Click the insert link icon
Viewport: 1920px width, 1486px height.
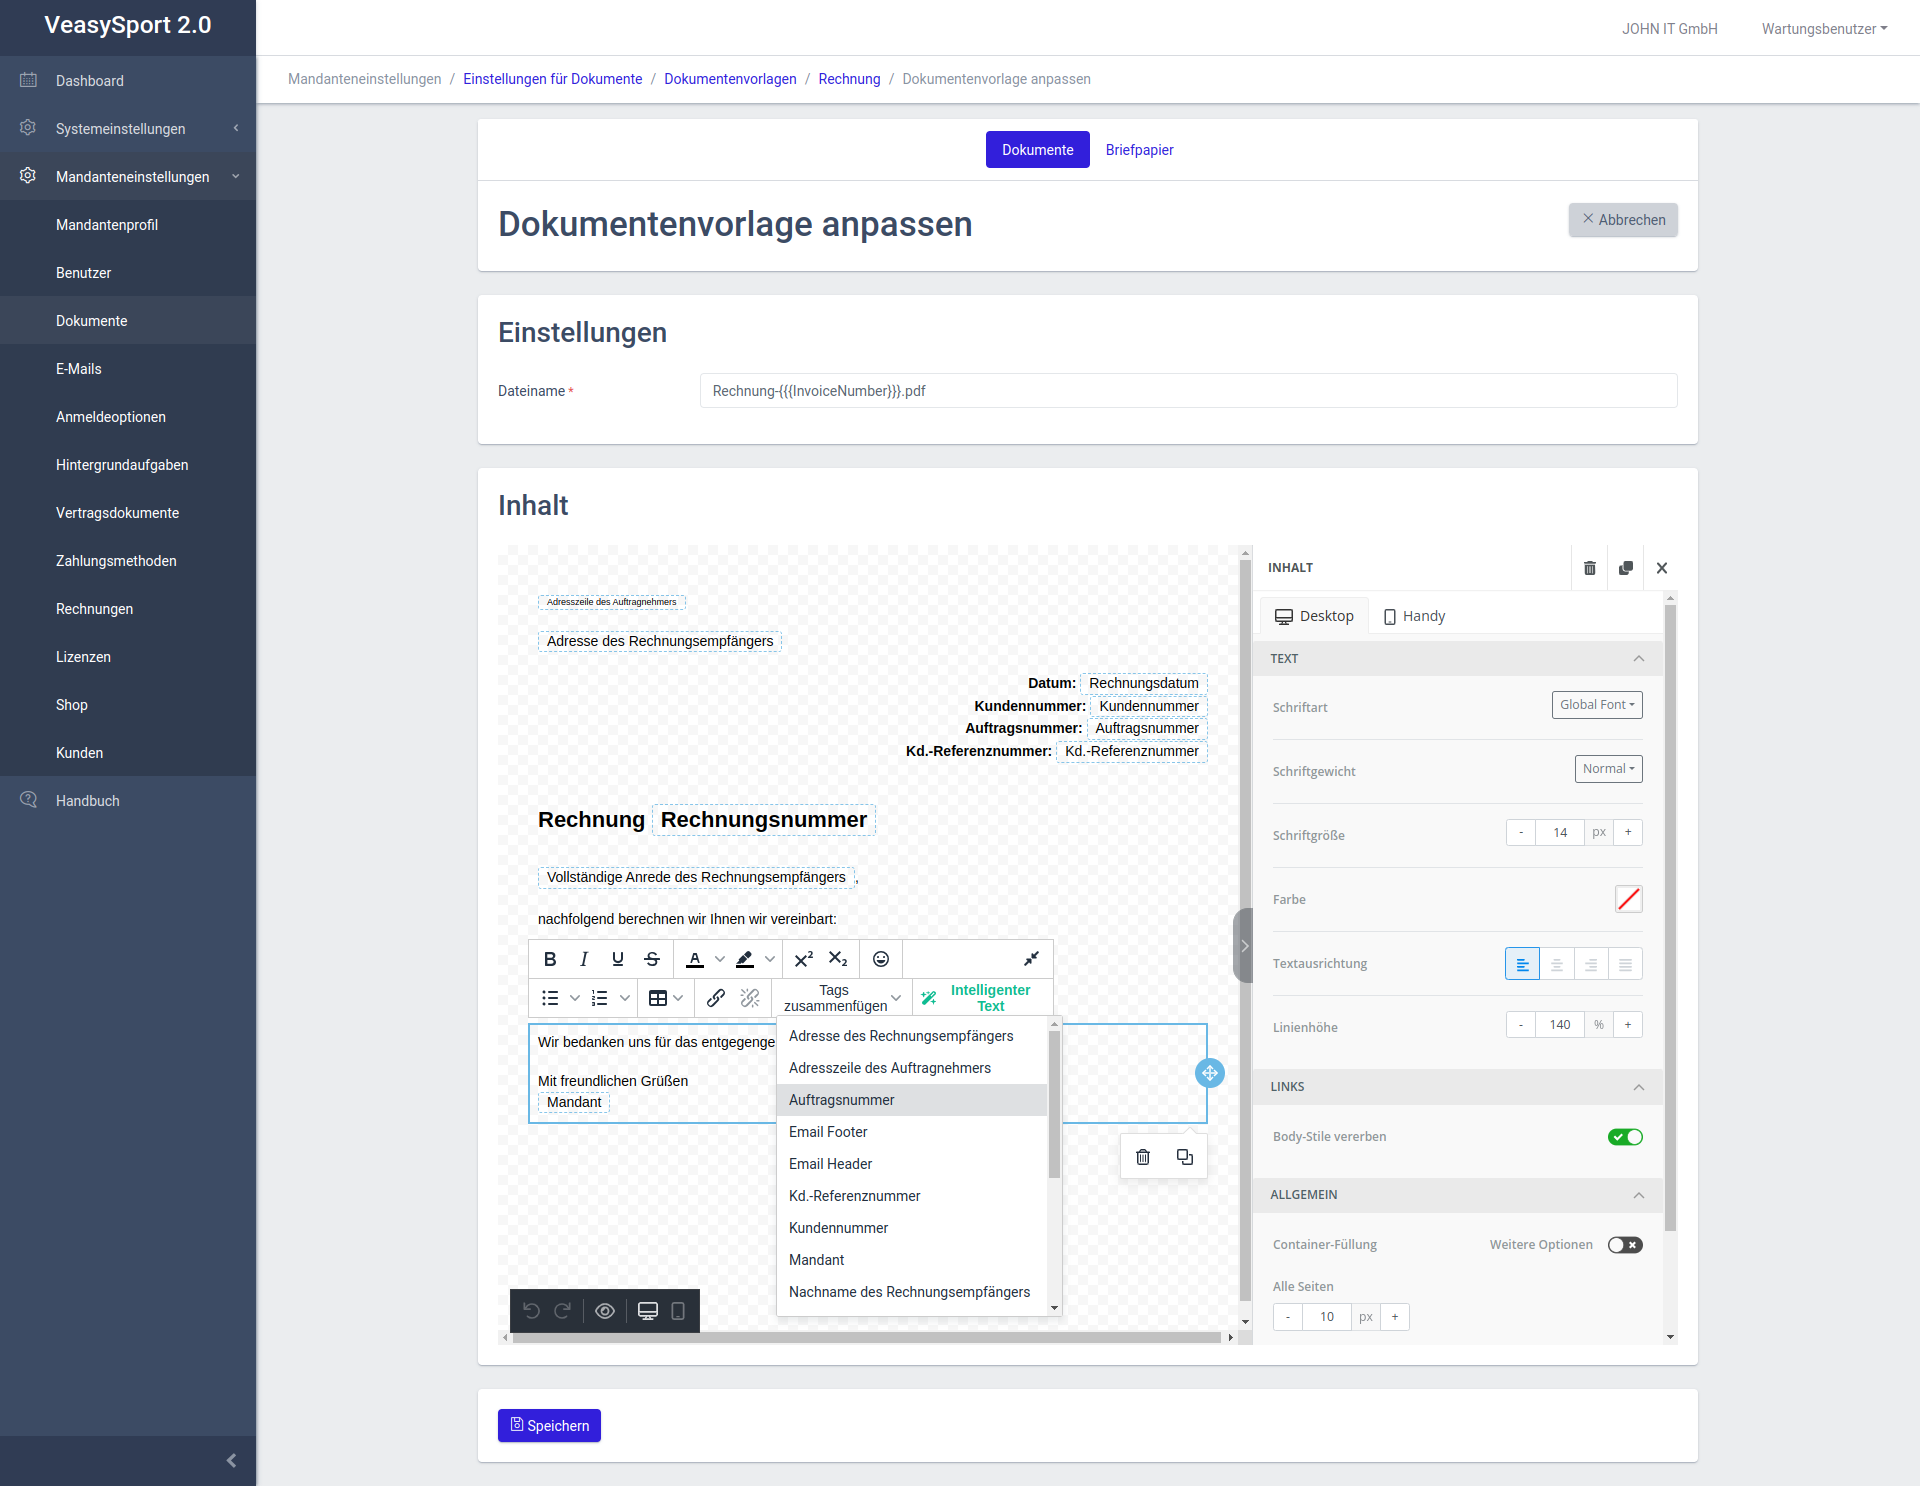716,998
